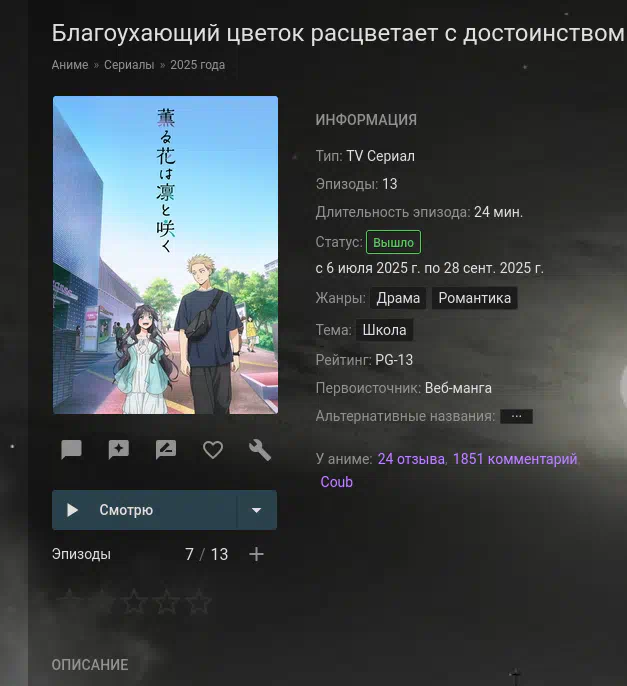The image size is (627, 686).
Task: Go to Аниме breadcrumb link
Action: tap(70, 65)
